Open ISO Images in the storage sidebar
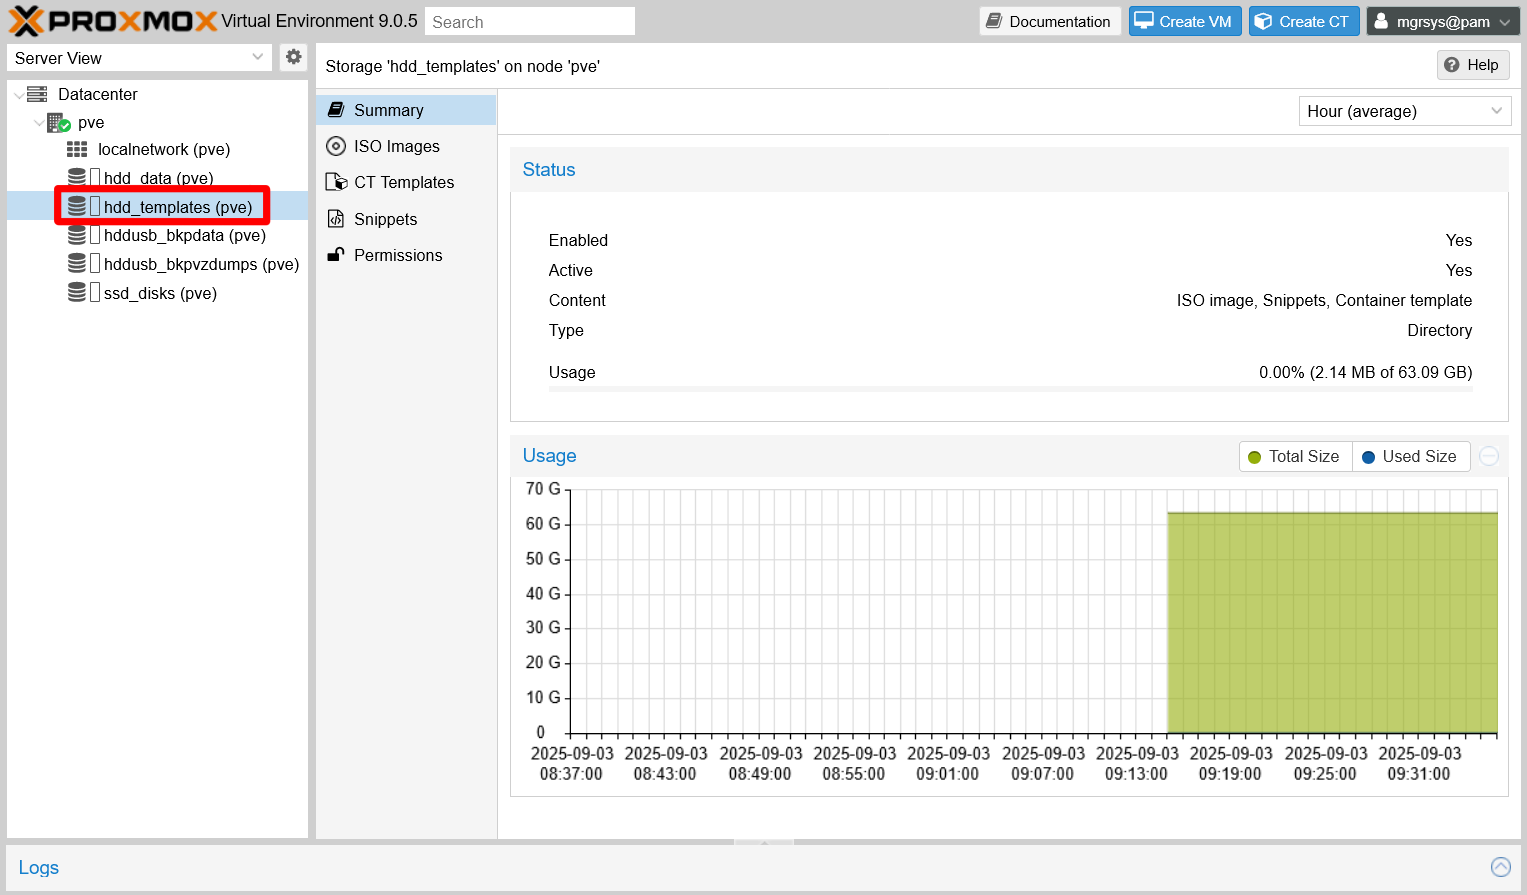Image resolution: width=1527 pixels, height=895 pixels. coord(394,146)
